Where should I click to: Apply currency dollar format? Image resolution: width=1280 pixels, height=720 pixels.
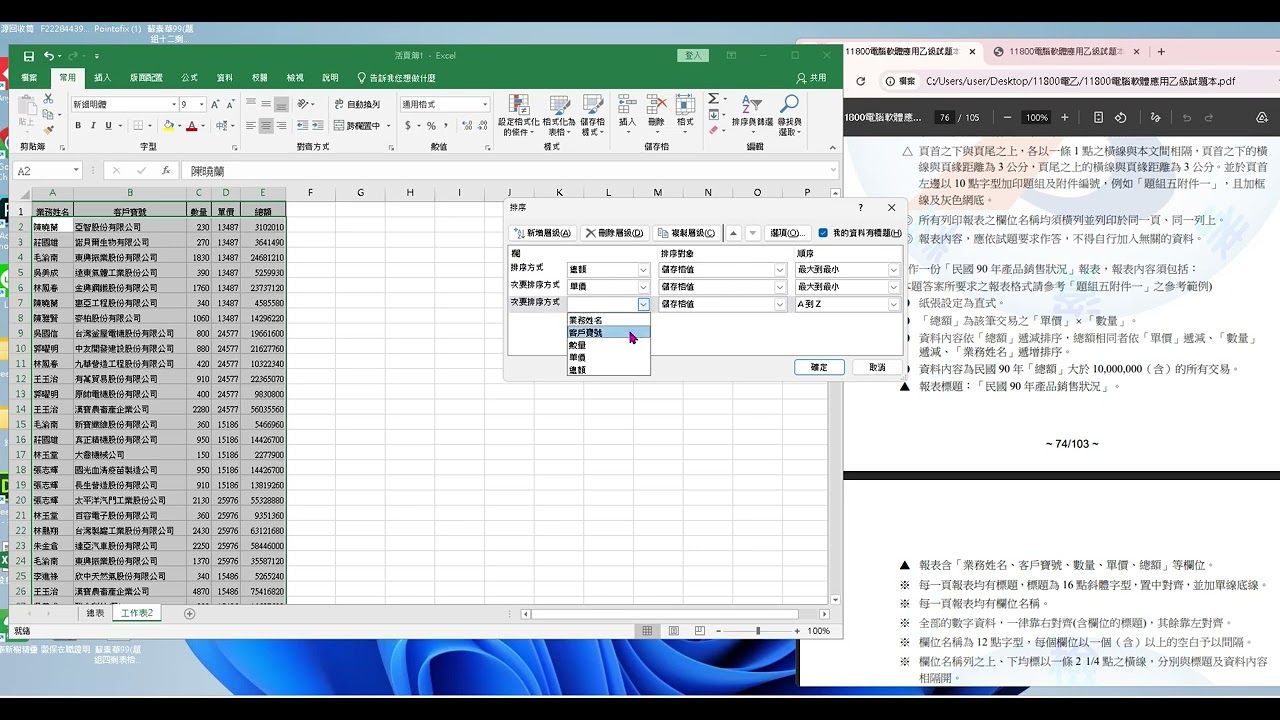409,126
